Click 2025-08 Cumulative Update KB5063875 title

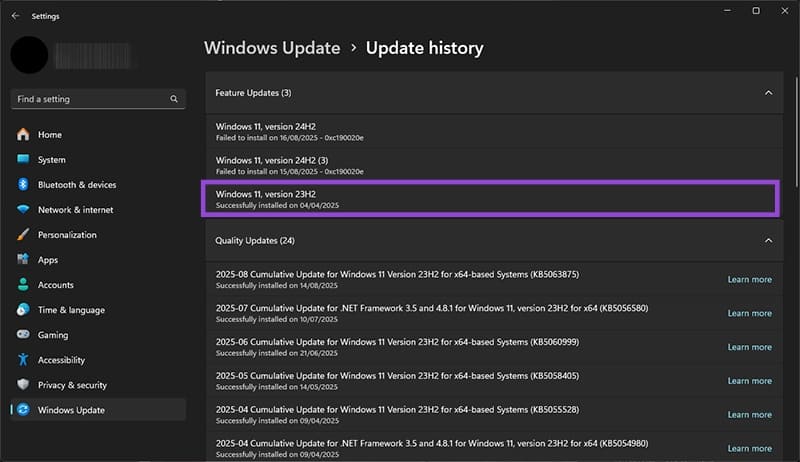(397, 274)
